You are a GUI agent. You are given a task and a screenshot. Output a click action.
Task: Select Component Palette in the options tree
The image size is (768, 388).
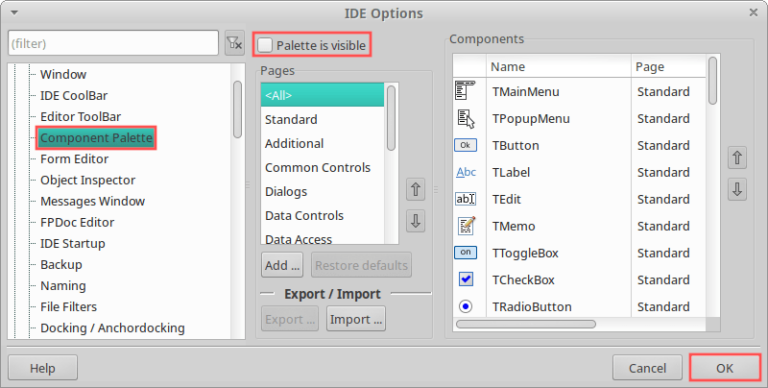tap(96, 138)
